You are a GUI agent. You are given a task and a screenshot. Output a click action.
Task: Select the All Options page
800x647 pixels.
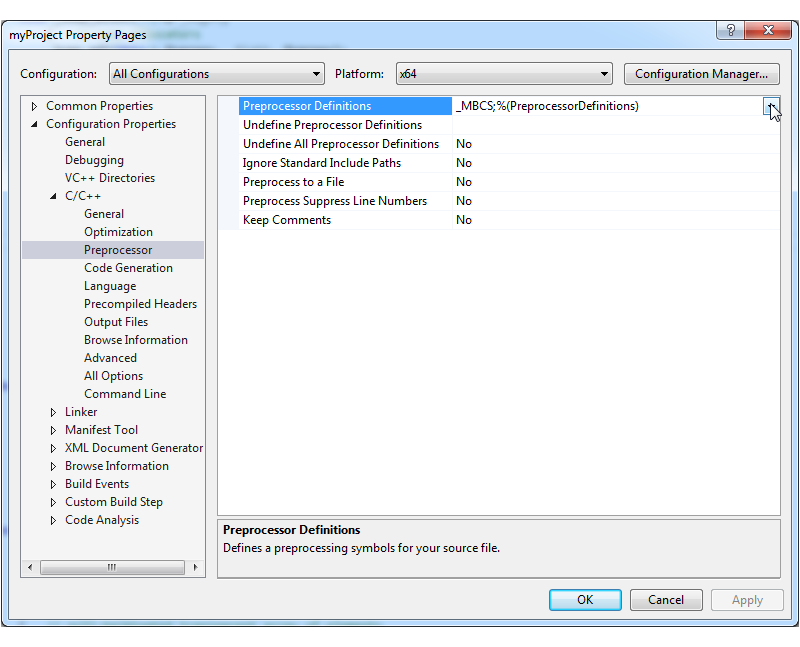[x=113, y=376]
